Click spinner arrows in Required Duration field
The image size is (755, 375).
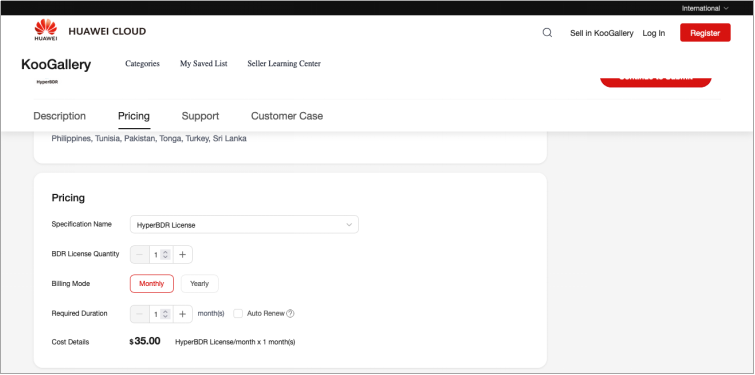pos(165,314)
